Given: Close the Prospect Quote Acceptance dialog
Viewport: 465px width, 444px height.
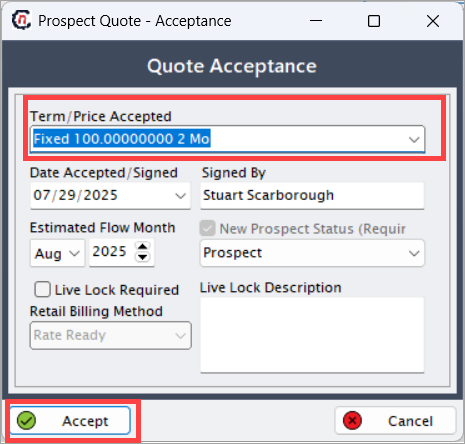Looking at the screenshot, I should click(433, 21).
